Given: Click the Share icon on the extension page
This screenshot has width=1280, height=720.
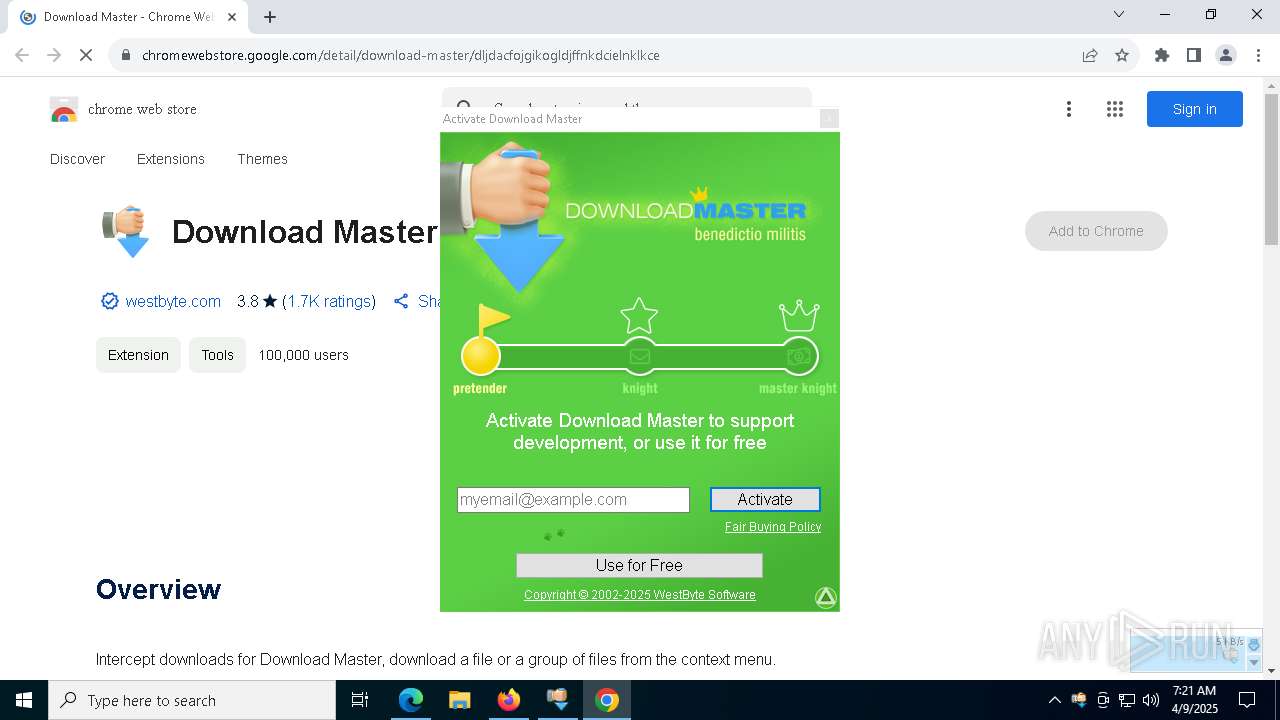Looking at the screenshot, I should click(x=401, y=301).
